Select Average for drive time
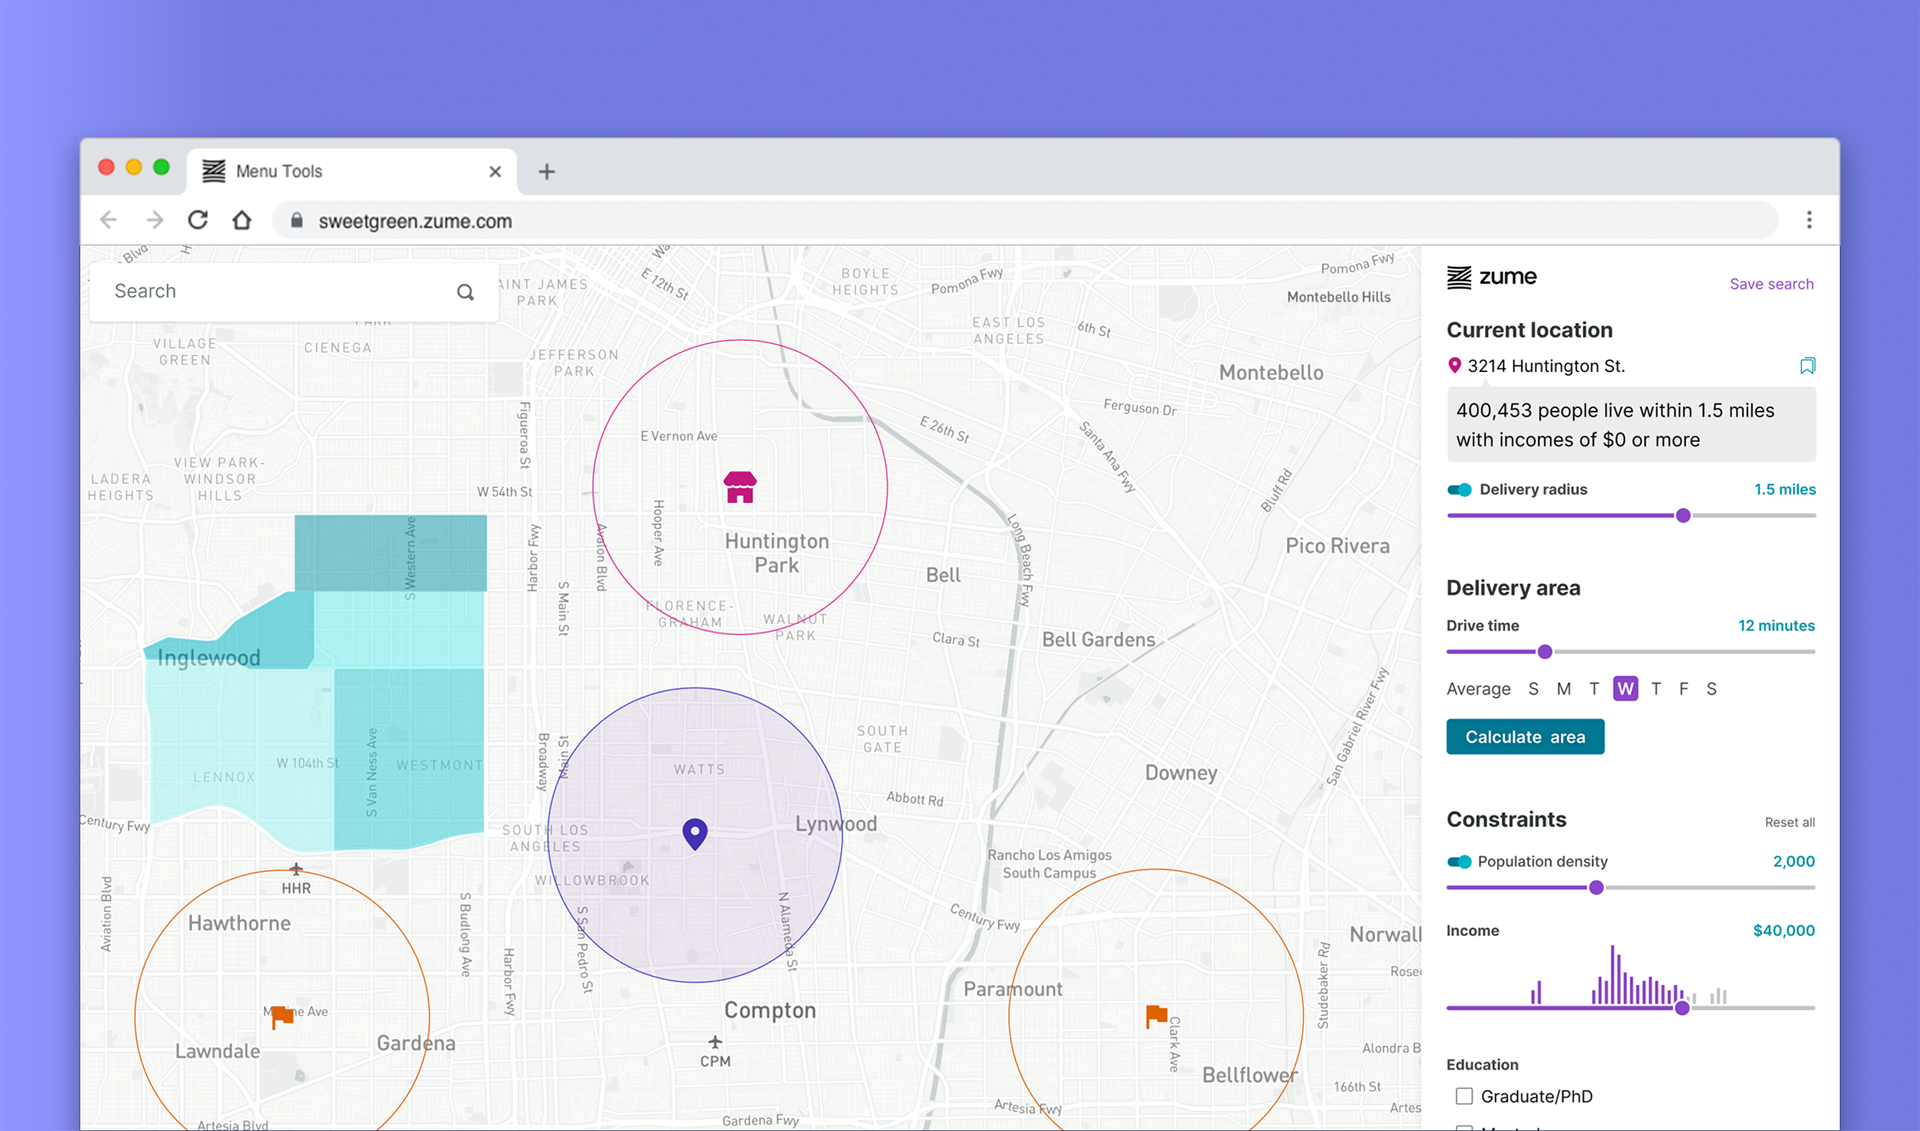Image resolution: width=1920 pixels, height=1131 pixels. click(1478, 689)
